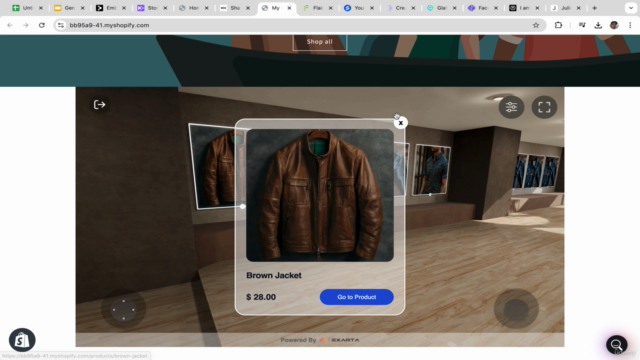Screen dimensions: 640x360
Task: Click the Shop all button
Action: click(x=320, y=42)
